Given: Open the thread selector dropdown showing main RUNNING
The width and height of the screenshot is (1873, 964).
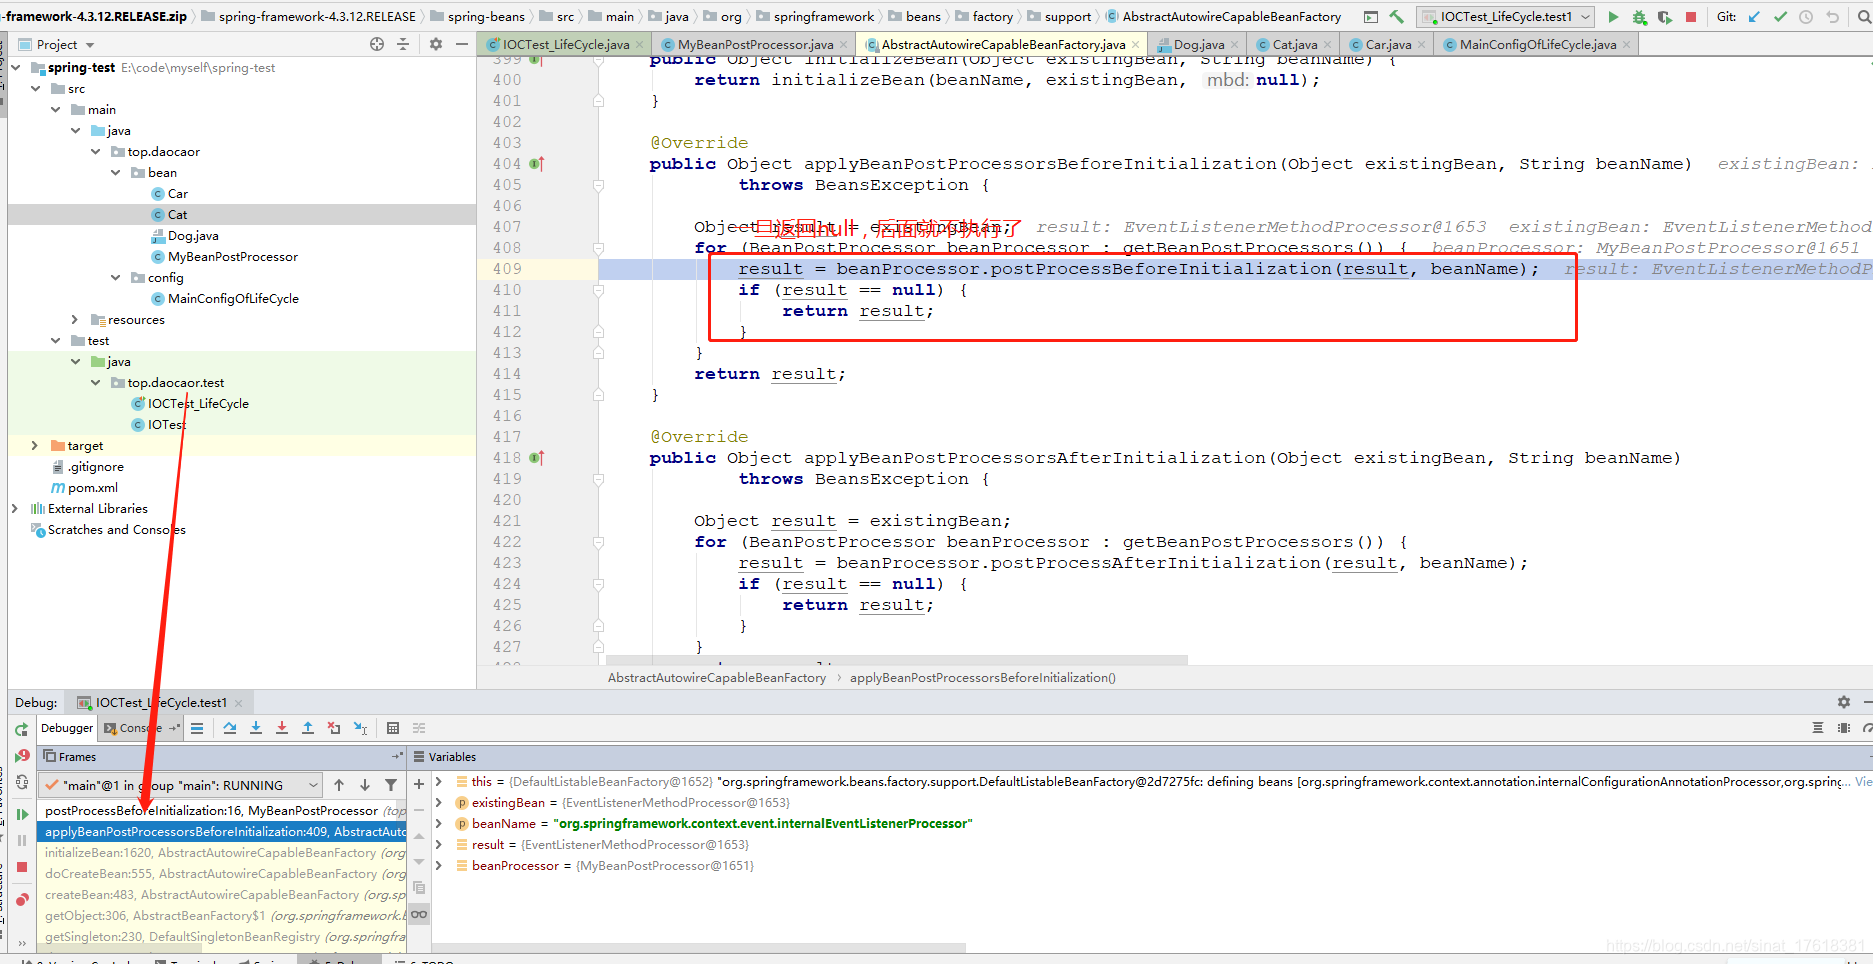Looking at the screenshot, I should coord(181,785).
